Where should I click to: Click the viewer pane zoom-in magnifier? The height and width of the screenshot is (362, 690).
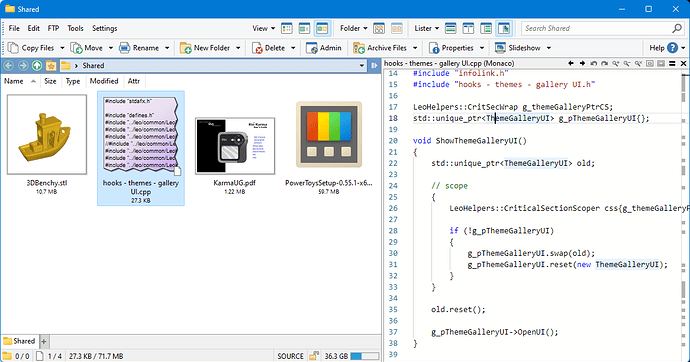pyautogui.click(x=616, y=63)
